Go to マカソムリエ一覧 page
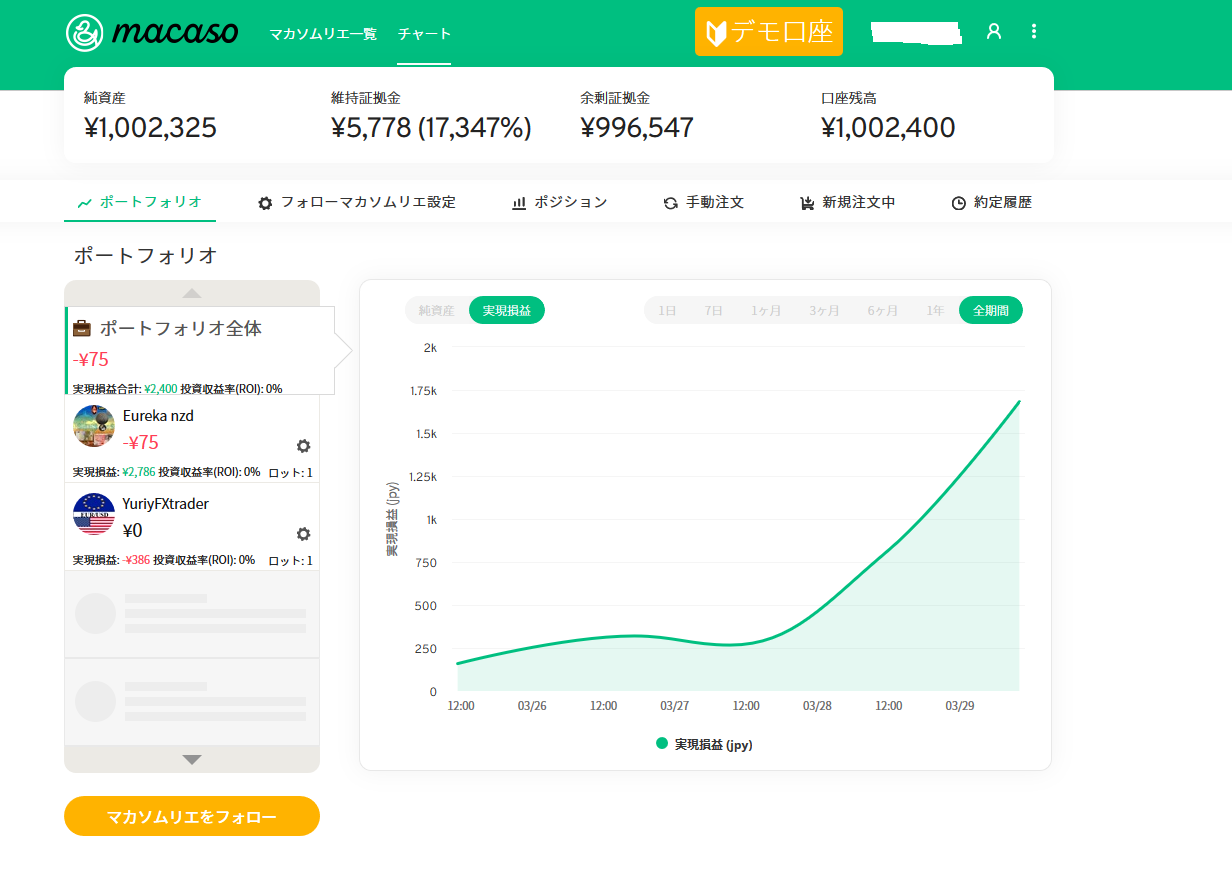Image resolution: width=1232 pixels, height=873 pixels. coord(323,34)
